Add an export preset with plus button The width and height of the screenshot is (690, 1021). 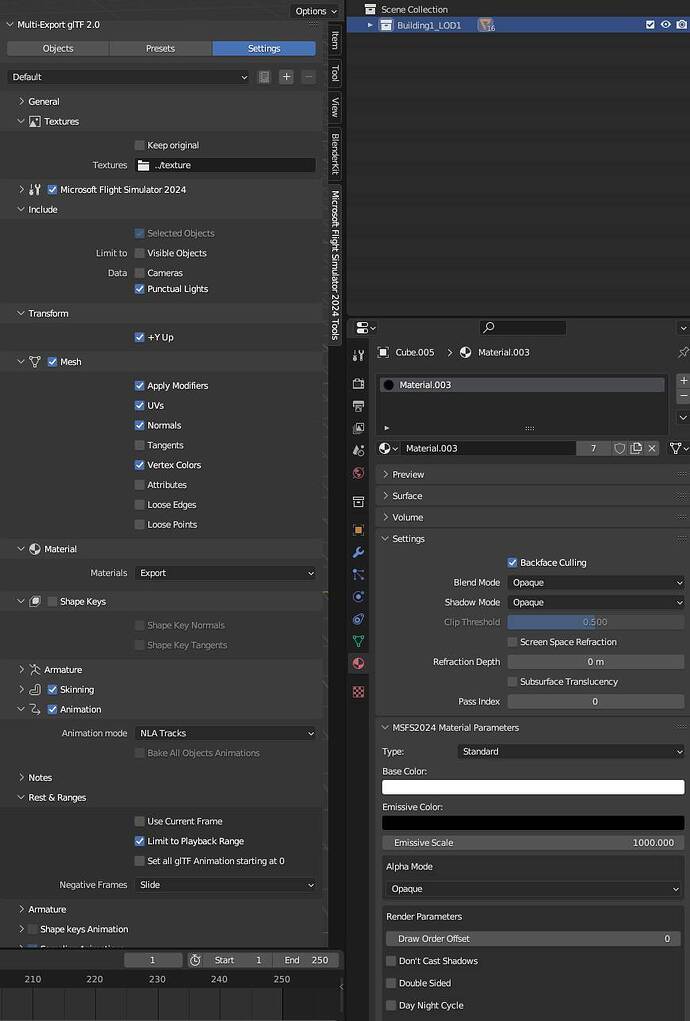286,77
